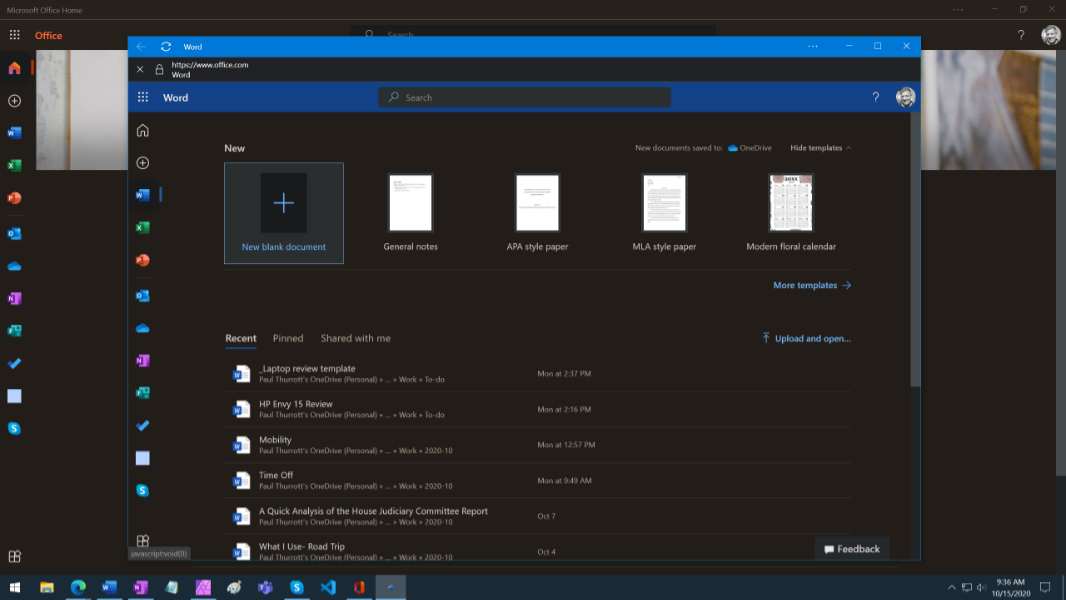Create a New blank document
This screenshot has width=1066, height=600.
(x=283, y=213)
